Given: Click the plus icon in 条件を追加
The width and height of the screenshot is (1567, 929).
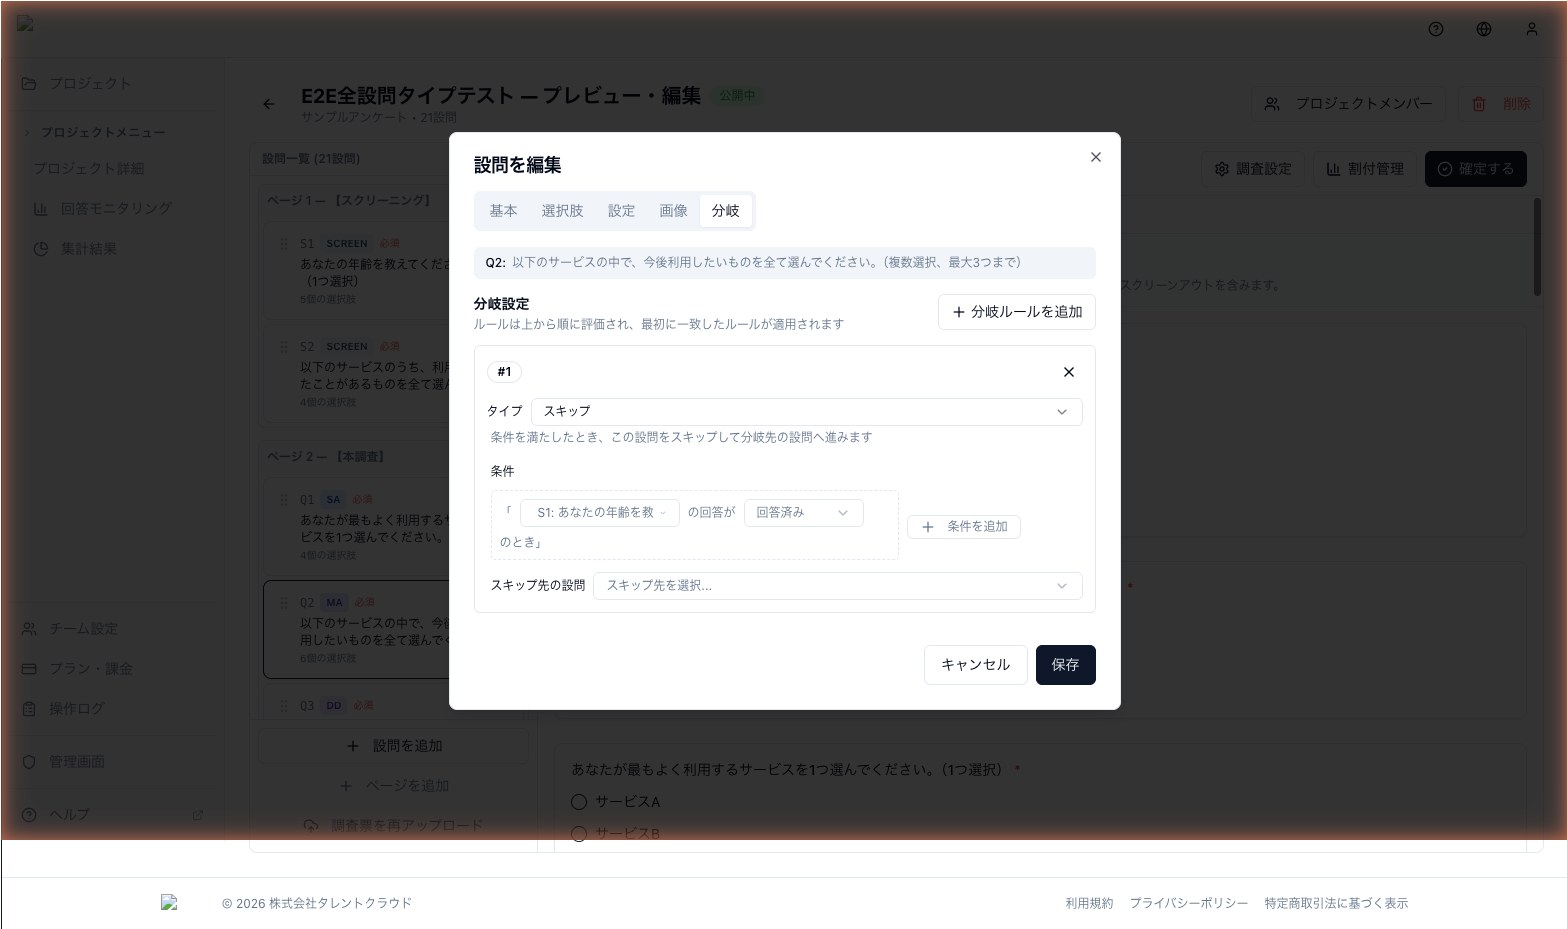Looking at the screenshot, I should (x=928, y=527).
